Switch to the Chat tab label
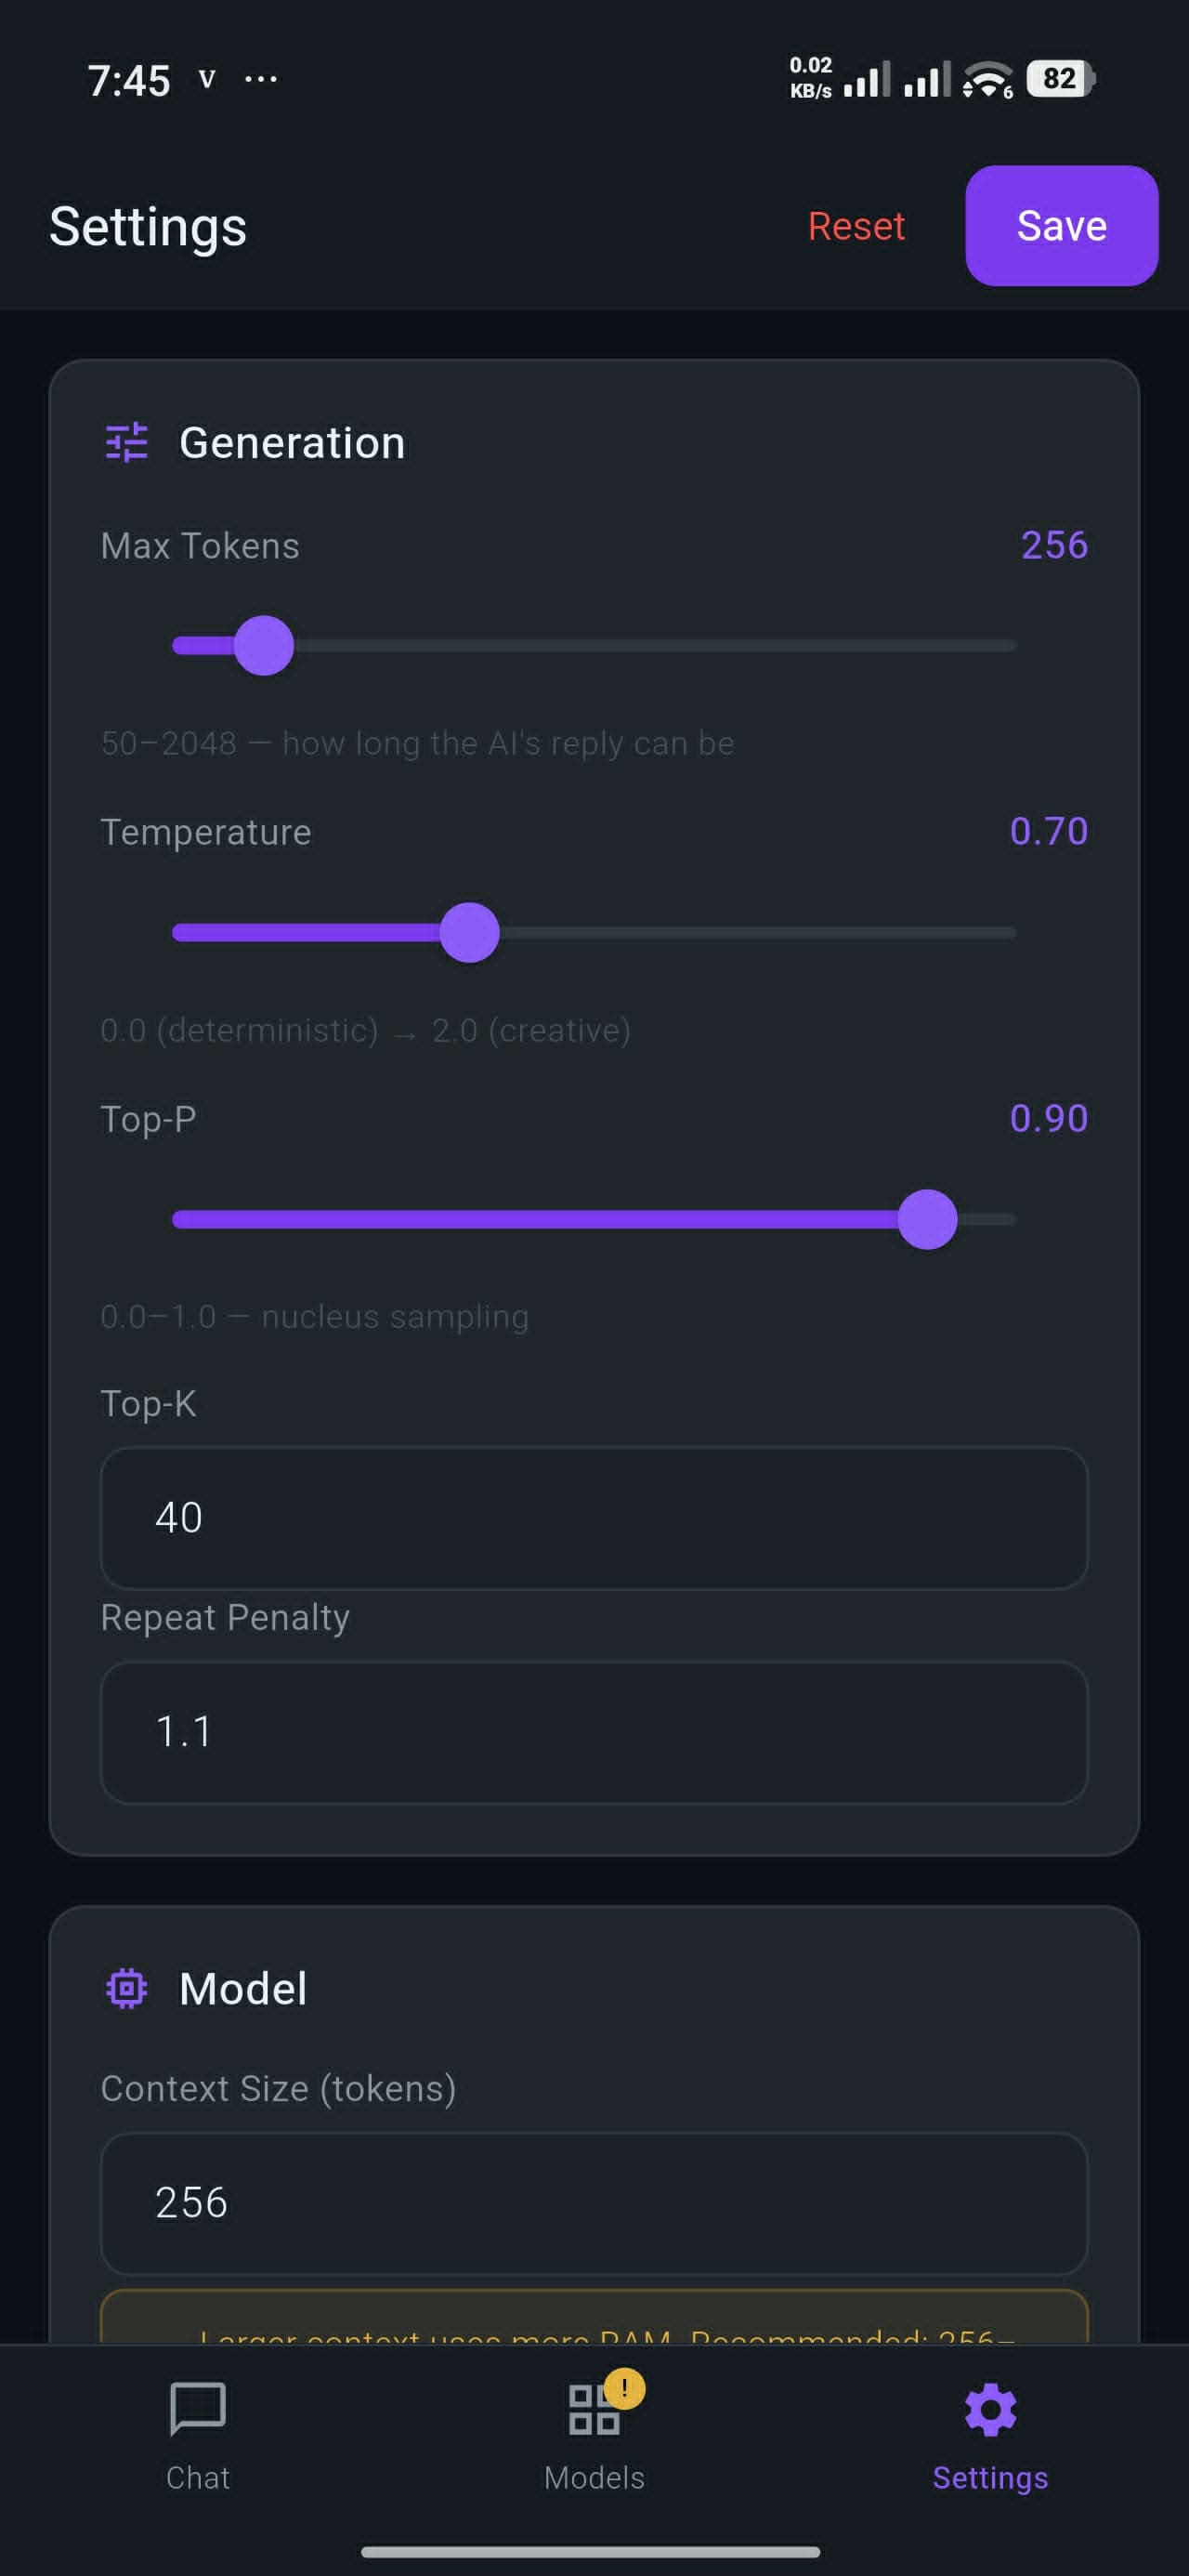The height and width of the screenshot is (2576, 1189). 198,2477
